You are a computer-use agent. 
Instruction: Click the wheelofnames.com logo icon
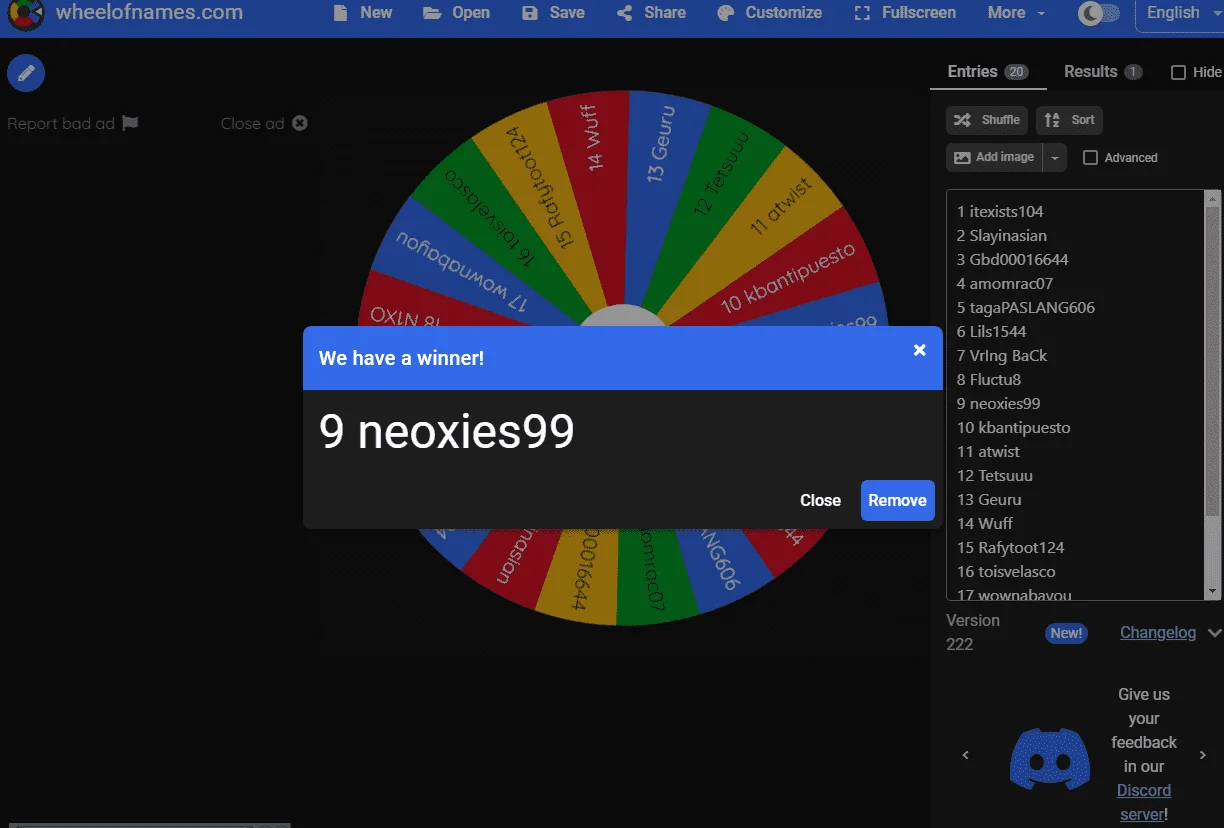pos(25,14)
